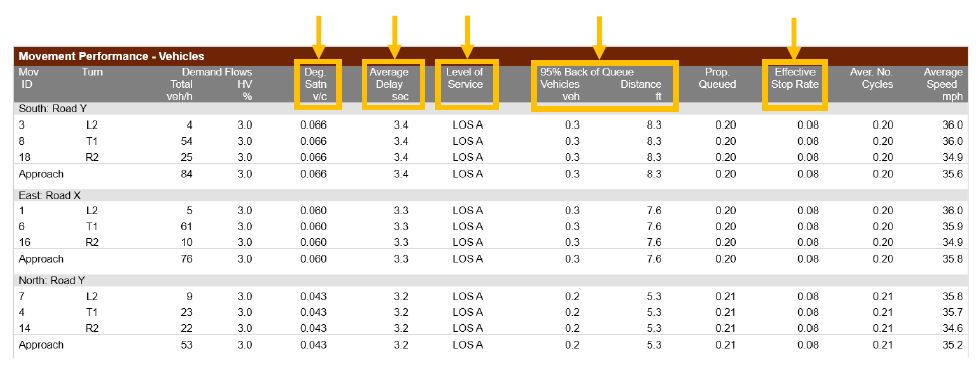The height and width of the screenshot is (372, 979).
Task: Select the Deg. Satn v/c column header
Action: (318, 84)
